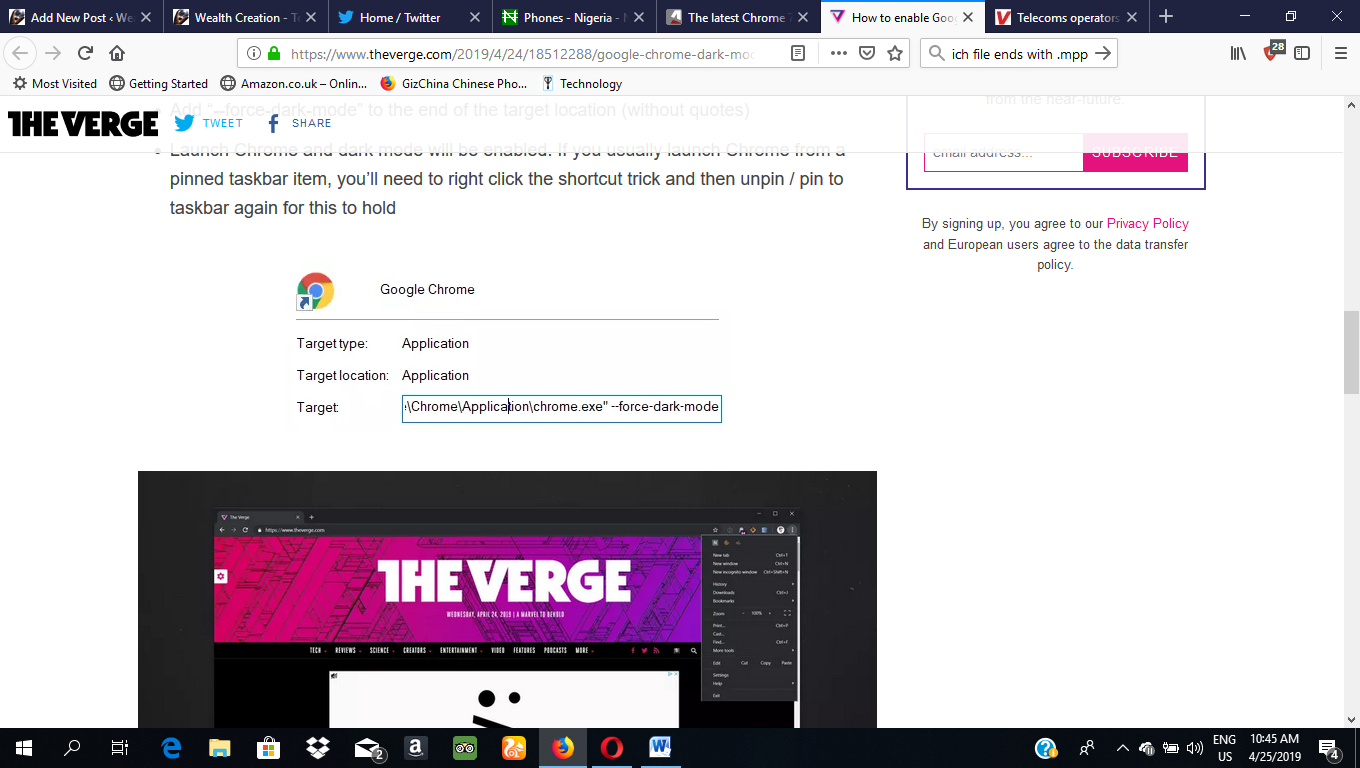Switch to Phones - Nigeria tab
The height and width of the screenshot is (768, 1360).
pos(574,17)
